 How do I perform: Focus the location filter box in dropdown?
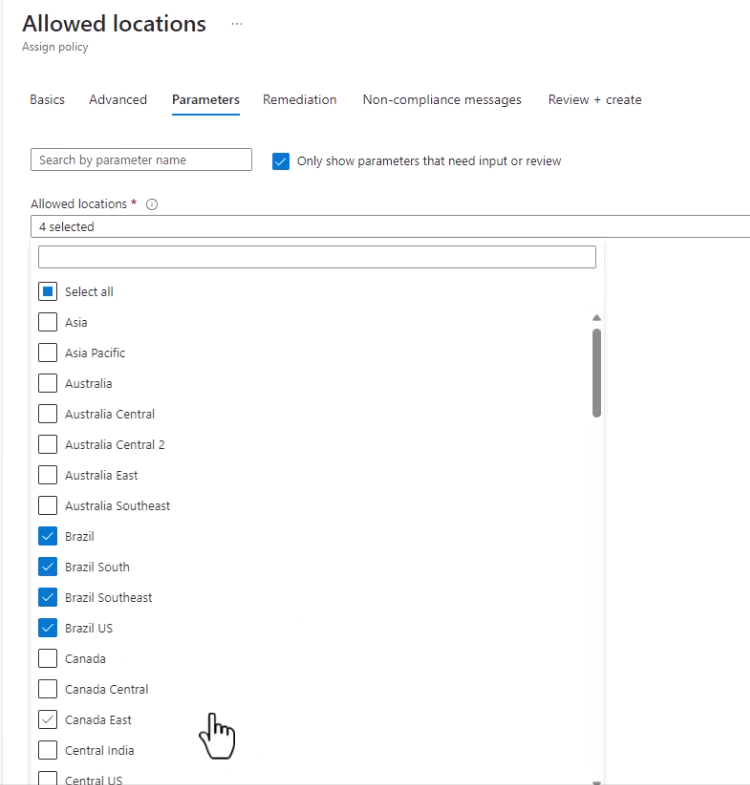point(317,257)
